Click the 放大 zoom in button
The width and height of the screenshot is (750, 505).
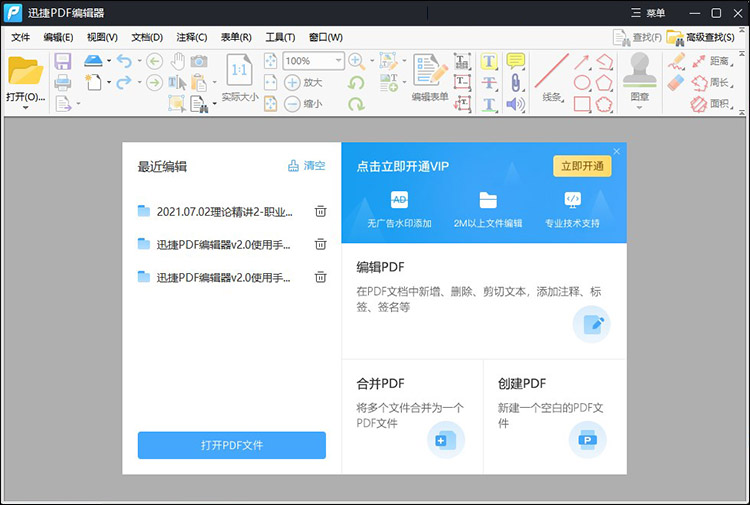[303, 82]
